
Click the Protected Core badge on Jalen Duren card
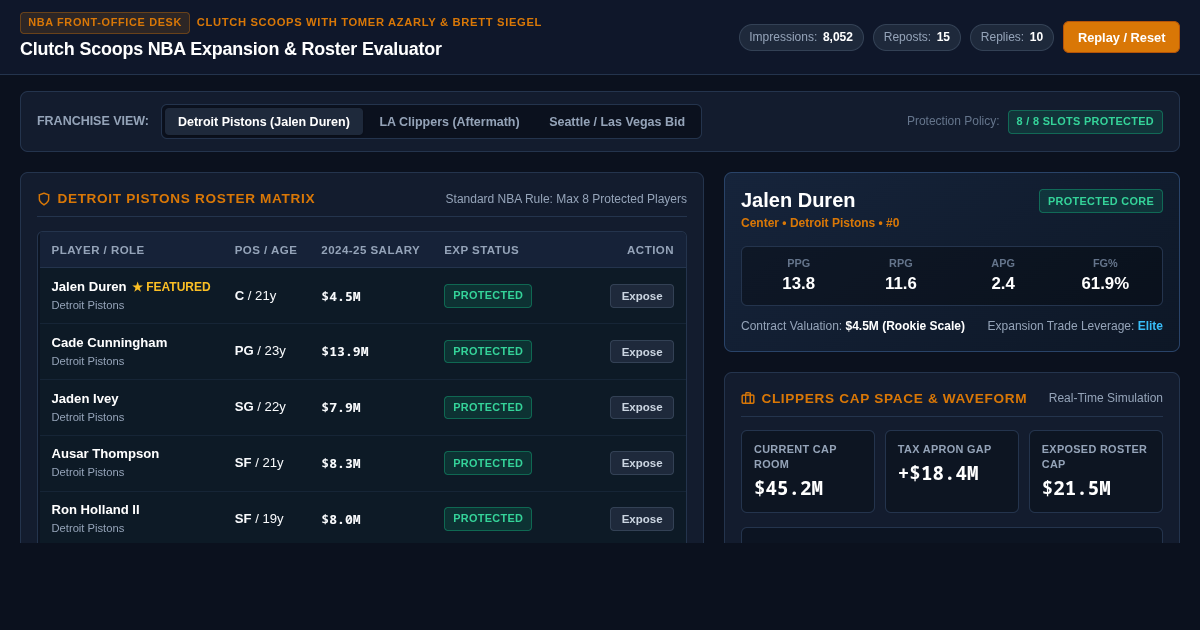1101,201
